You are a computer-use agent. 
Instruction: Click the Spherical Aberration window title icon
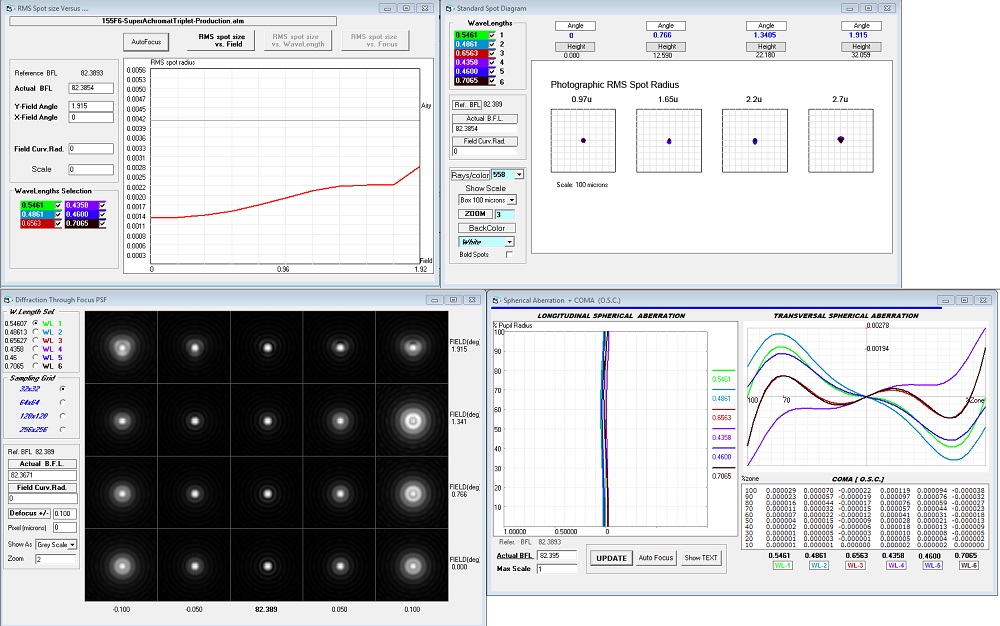[x=495, y=298]
